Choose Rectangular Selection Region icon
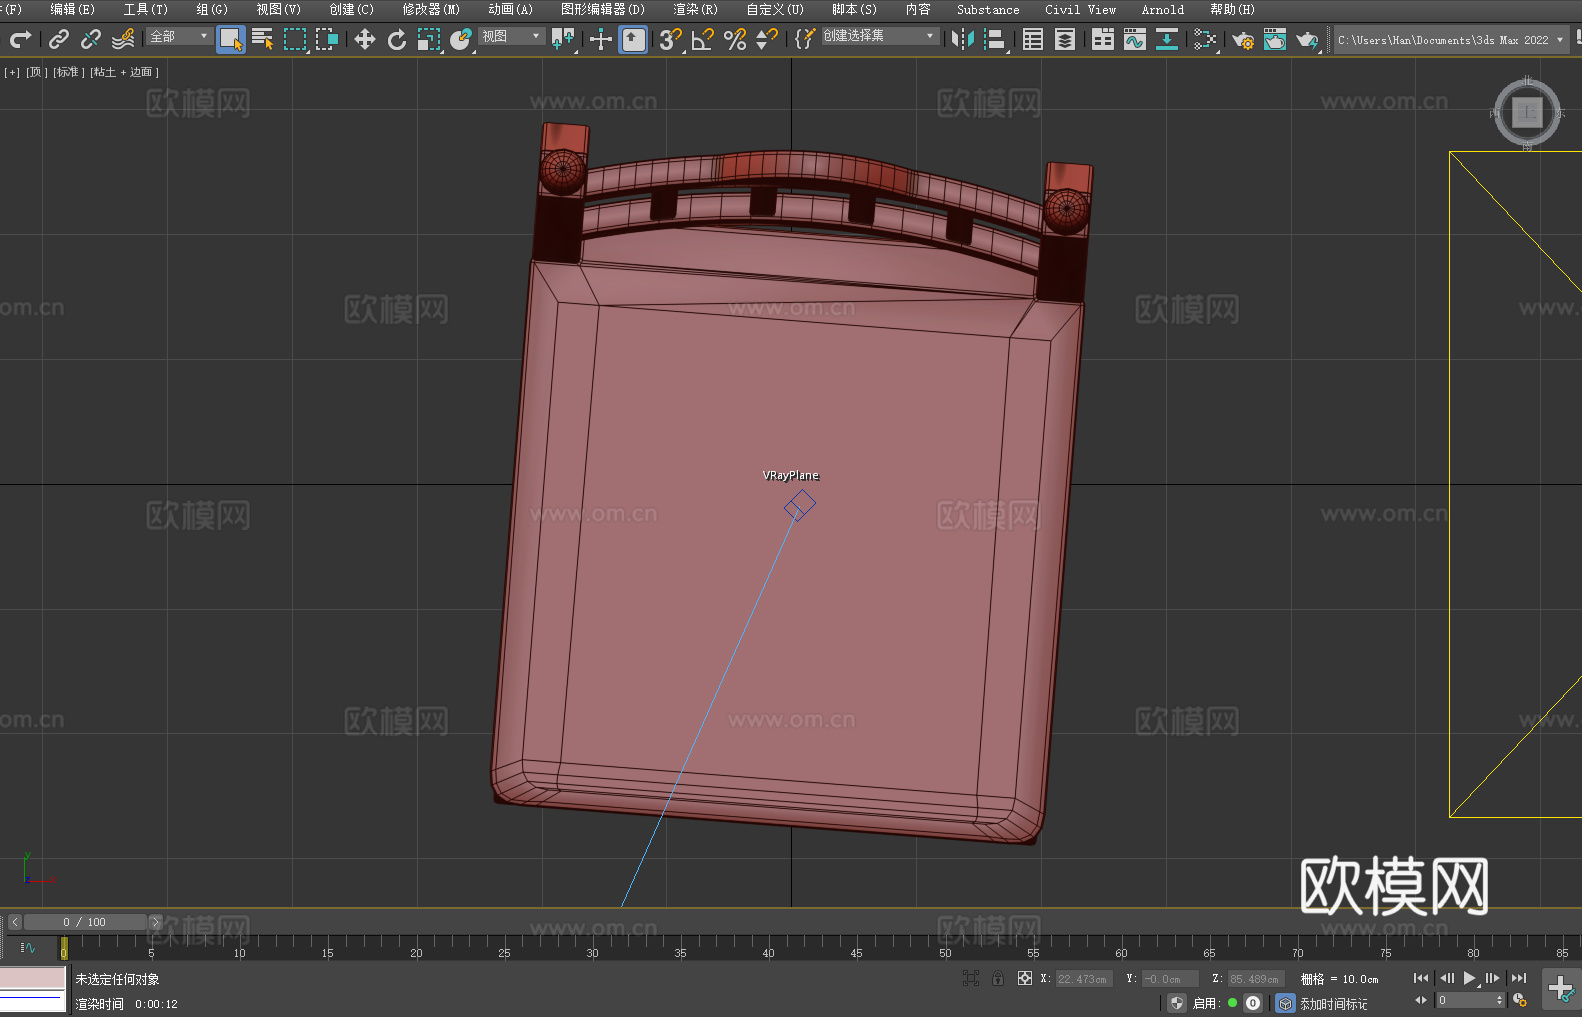The width and height of the screenshot is (1582, 1017). pos(295,39)
